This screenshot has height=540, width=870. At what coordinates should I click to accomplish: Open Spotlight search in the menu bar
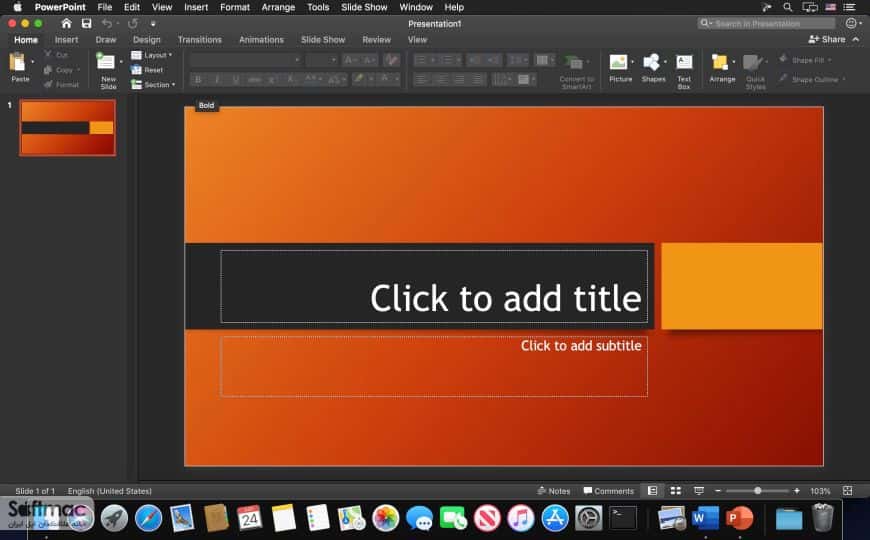pyautogui.click(x=787, y=7)
